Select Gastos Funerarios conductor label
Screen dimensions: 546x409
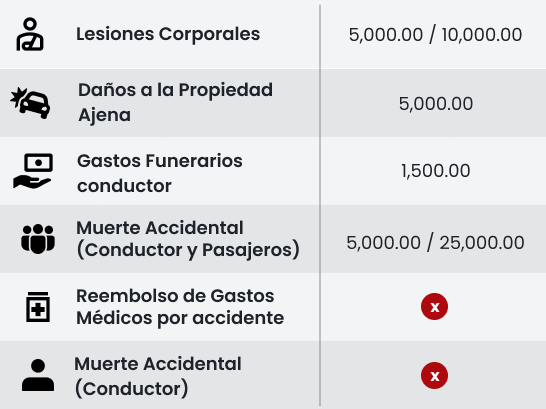coord(160,173)
